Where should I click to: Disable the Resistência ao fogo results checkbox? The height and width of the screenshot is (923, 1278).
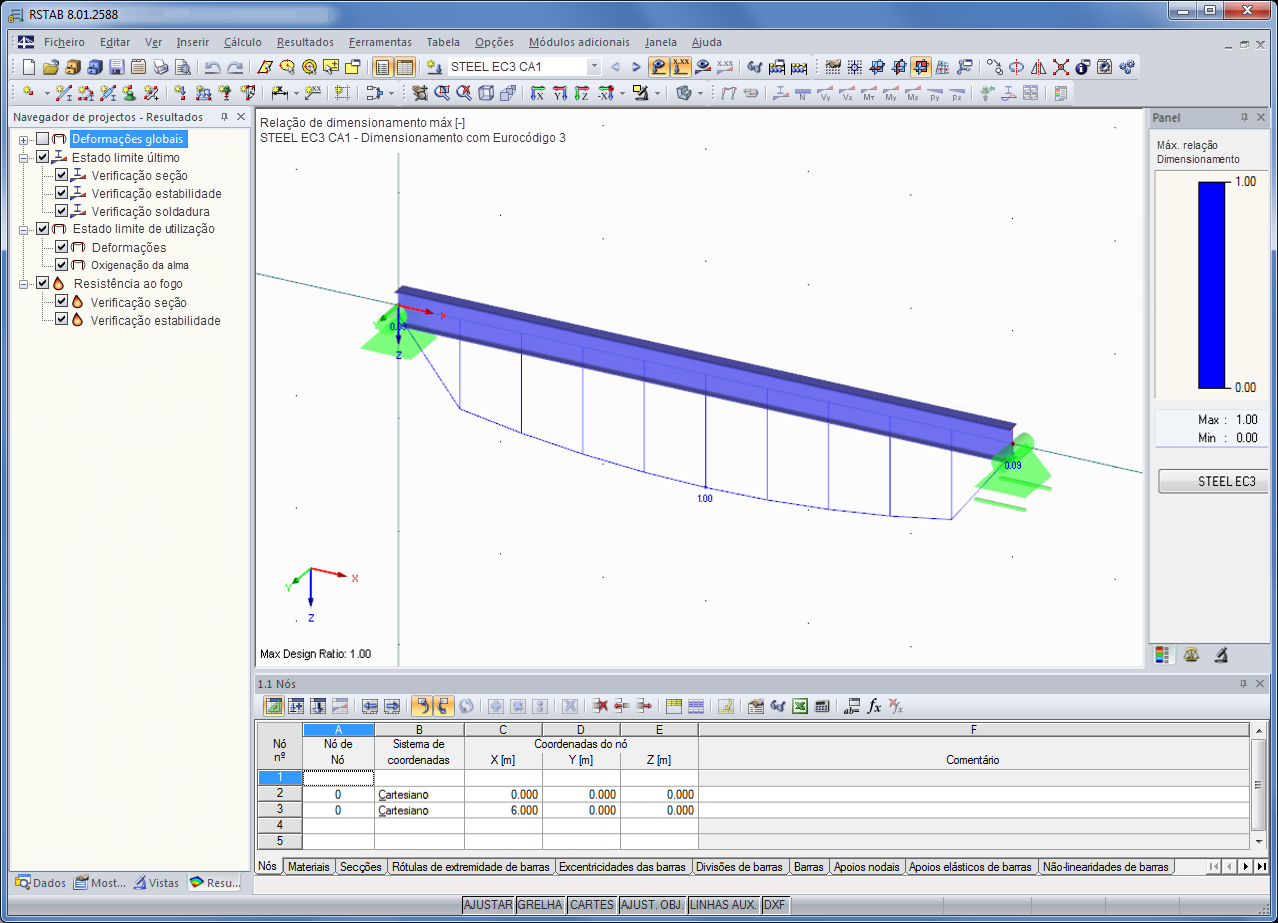pyautogui.click(x=42, y=283)
